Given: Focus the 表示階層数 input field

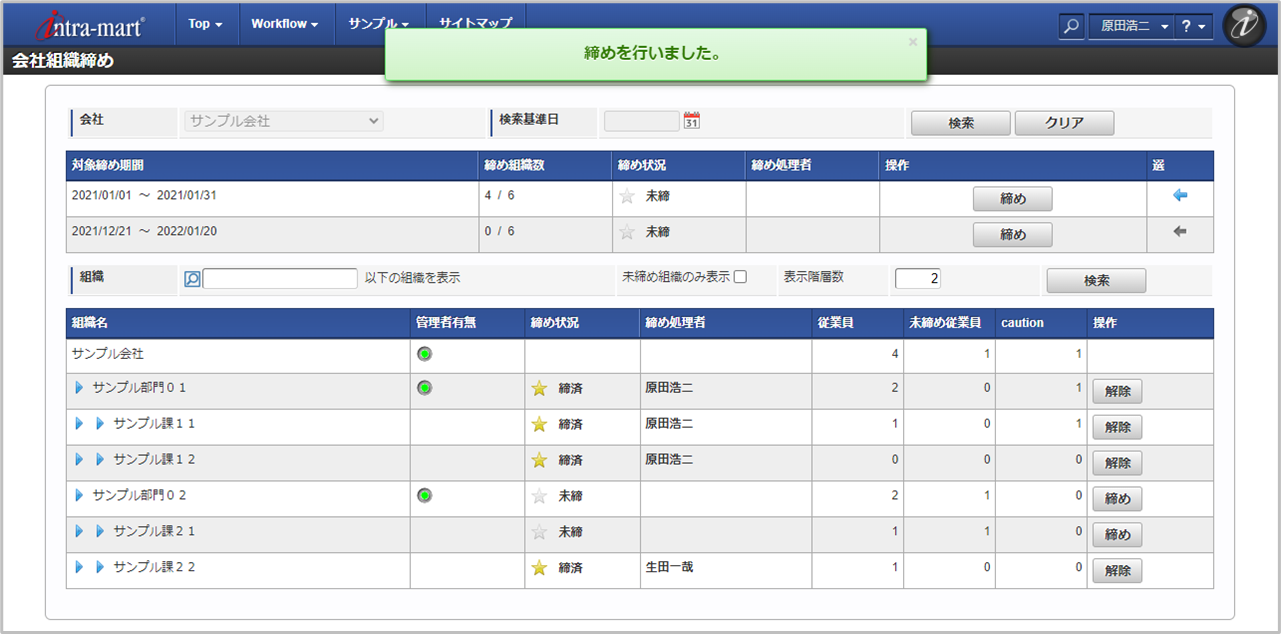Looking at the screenshot, I should click(918, 279).
